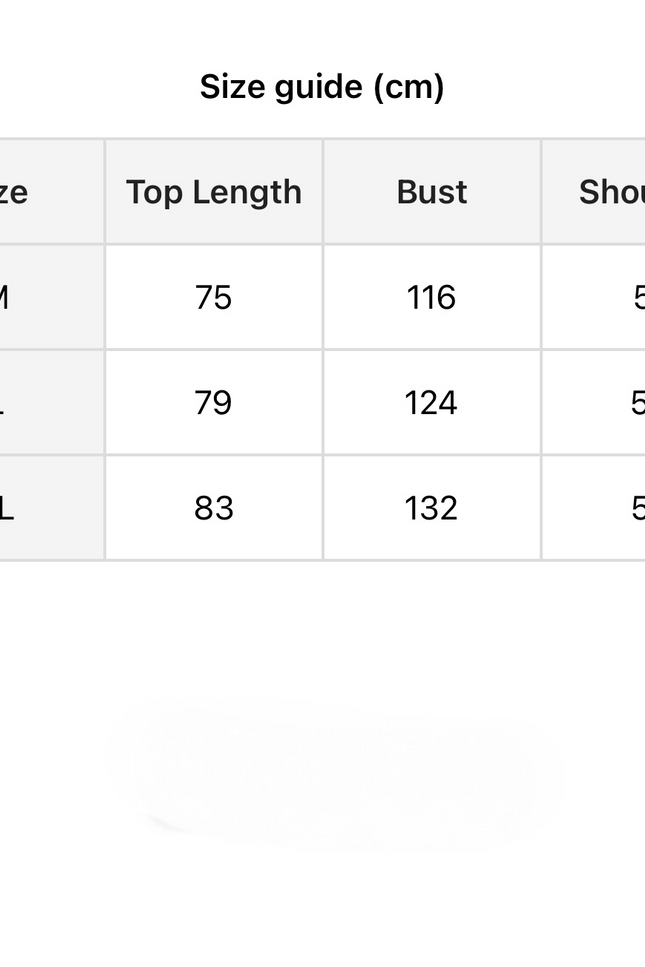Select the 79 Top Length cell
The image size is (645, 967).
(214, 402)
